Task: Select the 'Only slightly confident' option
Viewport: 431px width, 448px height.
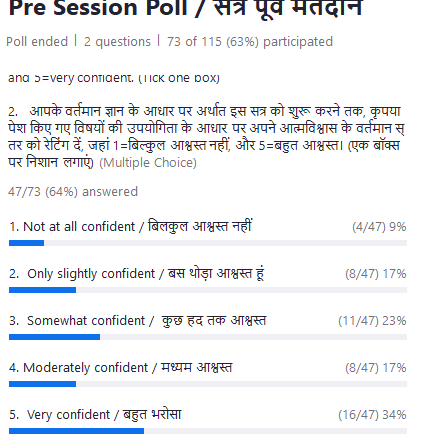Action: 136,274
